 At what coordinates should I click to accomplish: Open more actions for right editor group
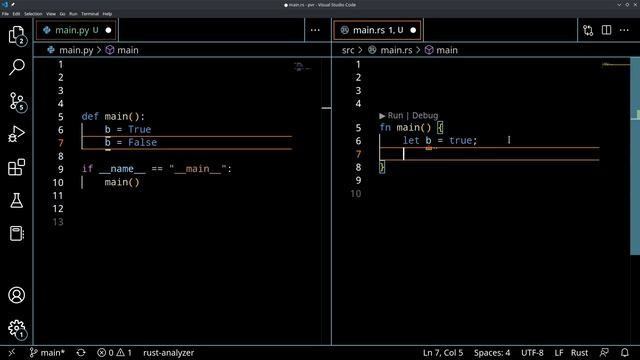(x=624, y=30)
